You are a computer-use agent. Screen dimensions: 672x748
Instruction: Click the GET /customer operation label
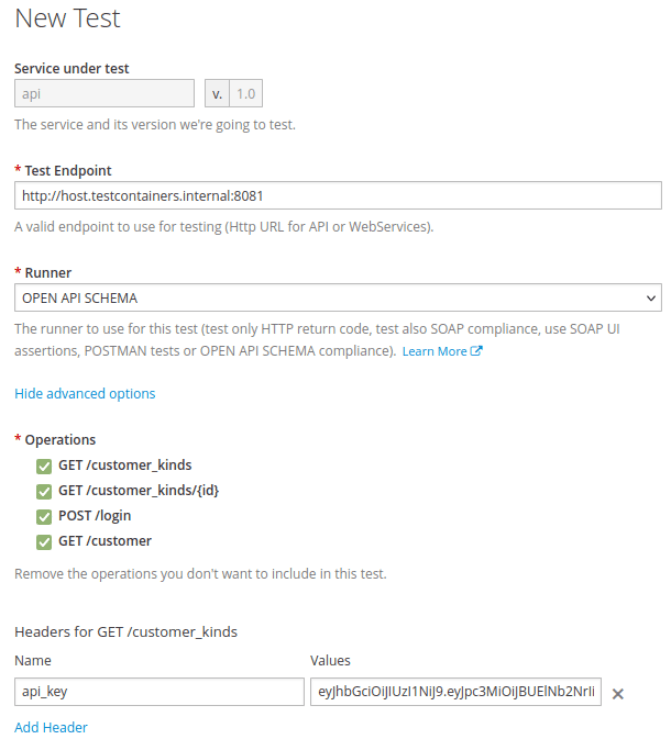[x=105, y=541]
